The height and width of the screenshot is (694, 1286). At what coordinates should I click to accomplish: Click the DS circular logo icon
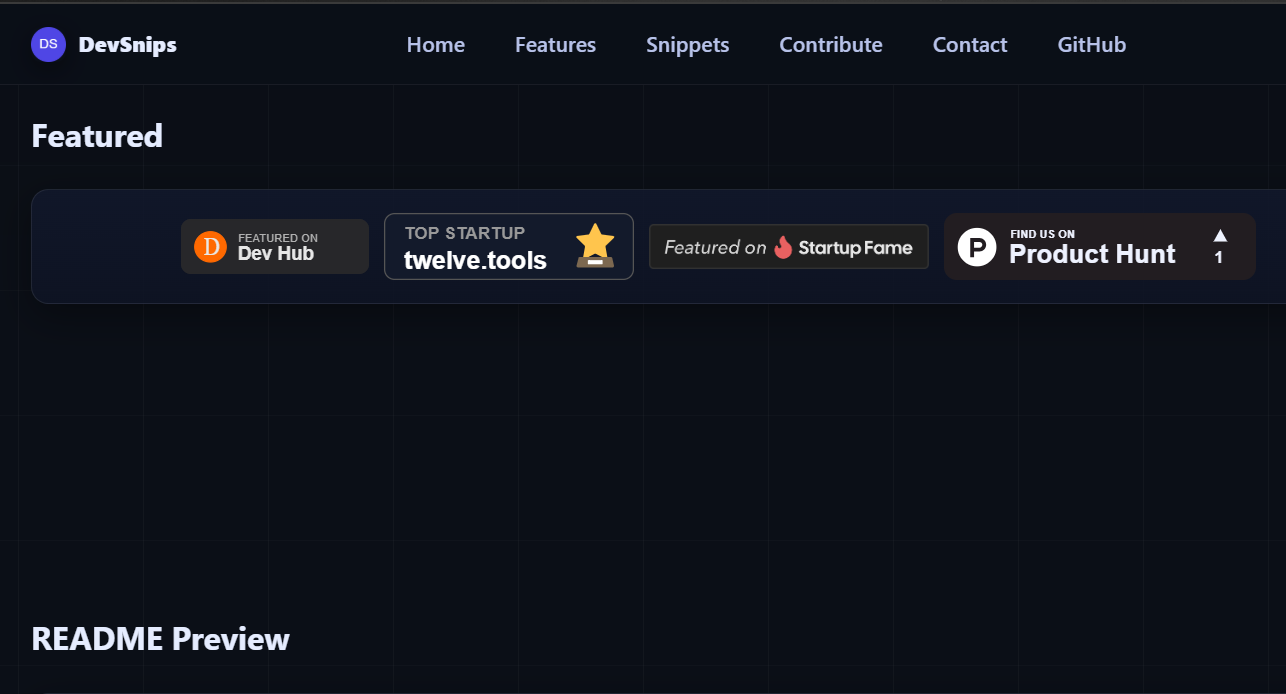point(48,44)
